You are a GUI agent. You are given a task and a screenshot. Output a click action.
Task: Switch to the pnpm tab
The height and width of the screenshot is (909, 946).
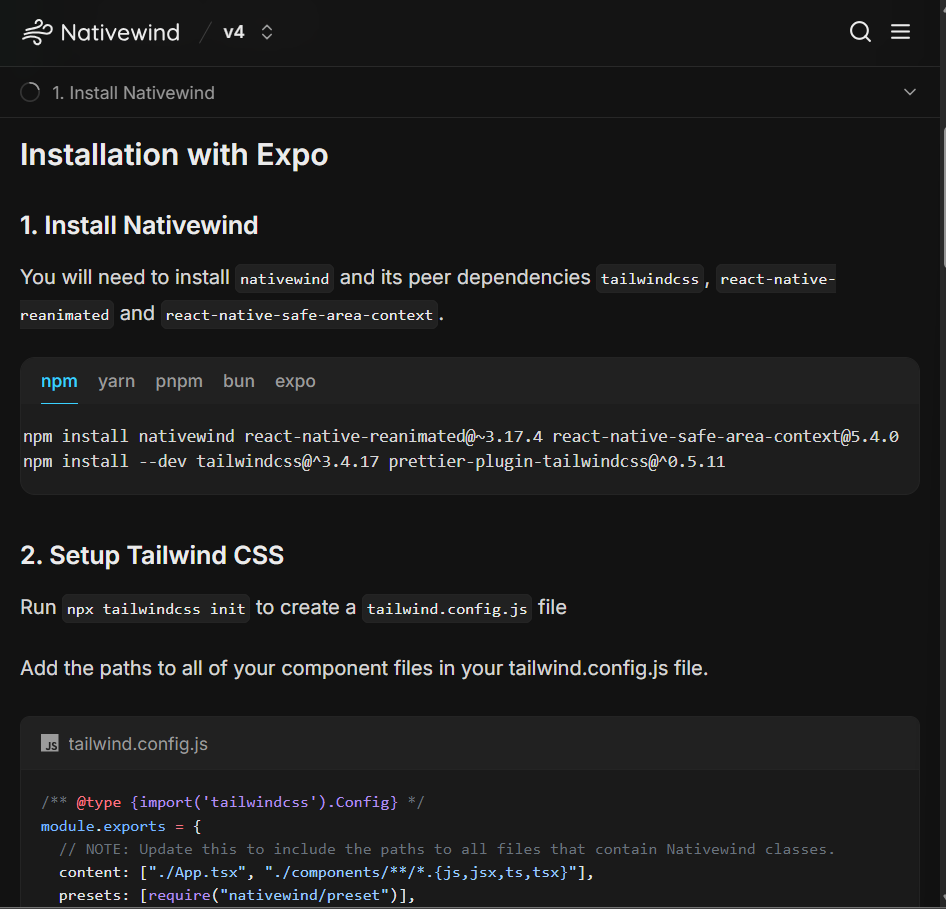pyautogui.click(x=179, y=381)
